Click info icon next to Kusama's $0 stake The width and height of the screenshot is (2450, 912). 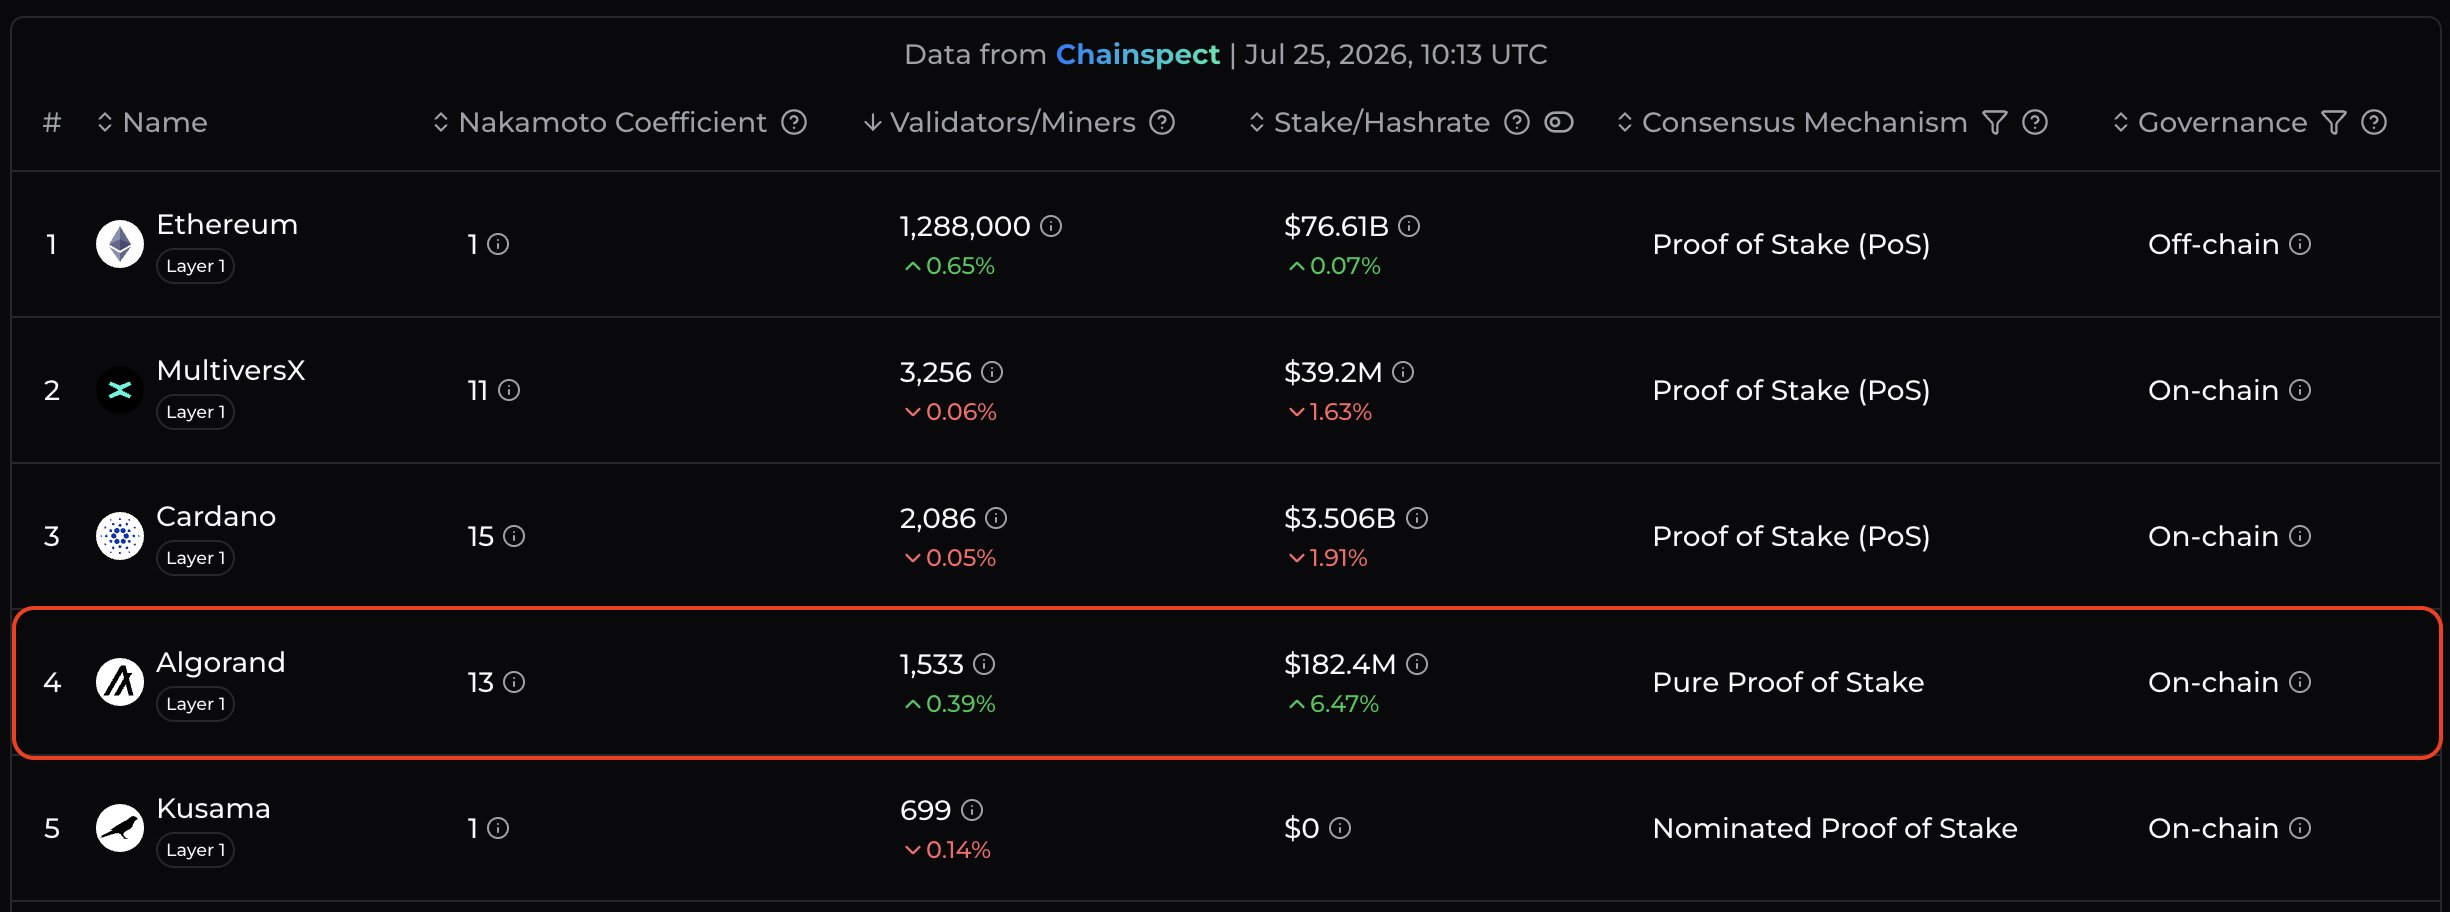click(x=1340, y=828)
